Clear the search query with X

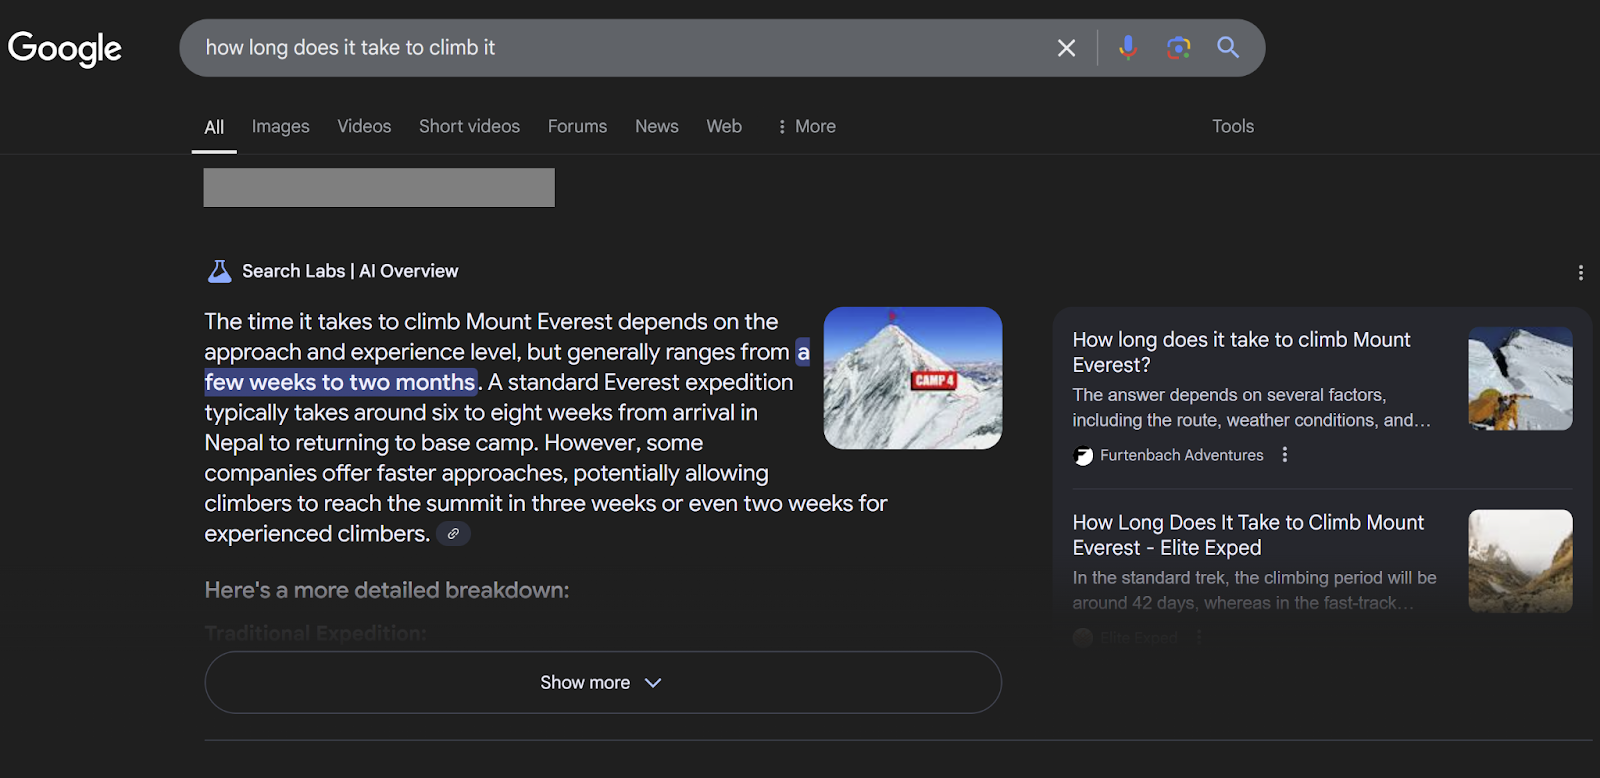click(x=1067, y=48)
